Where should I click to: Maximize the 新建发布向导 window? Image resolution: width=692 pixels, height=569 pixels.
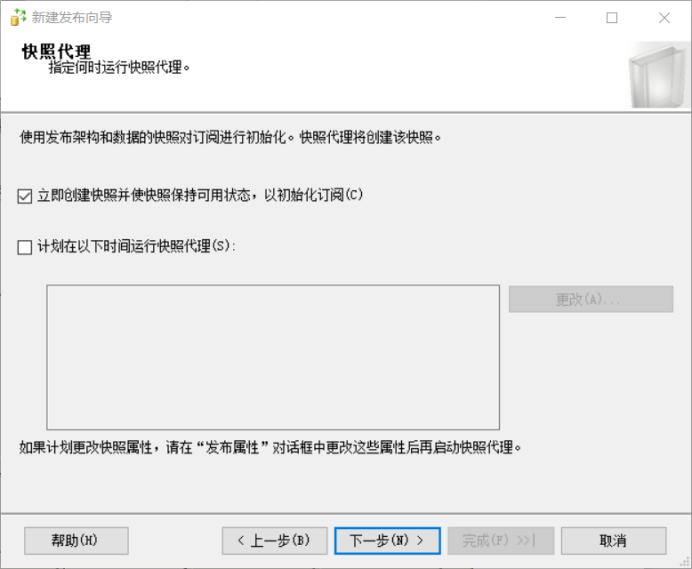coord(612,17)
